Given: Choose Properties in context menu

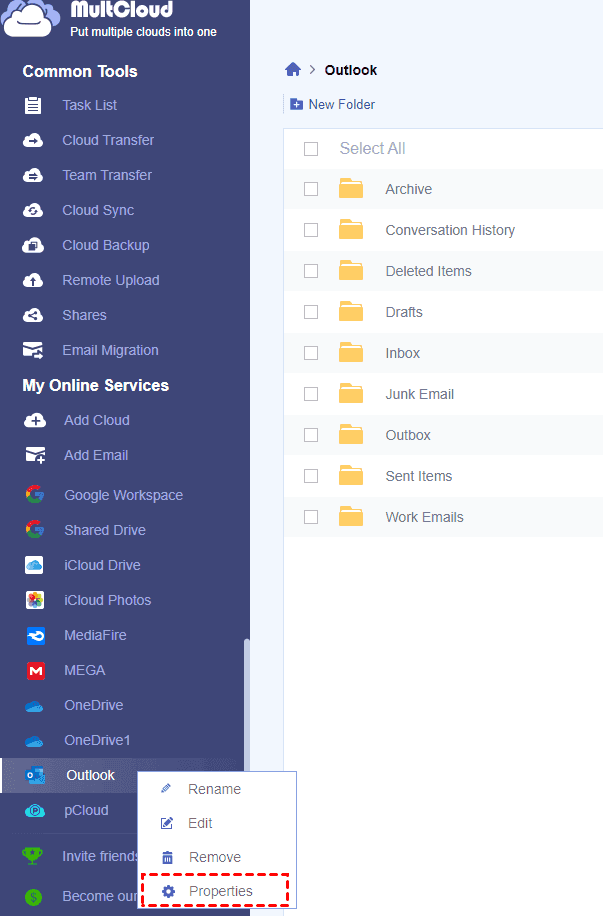Looking at the screenshot, I should pos(216,891).
